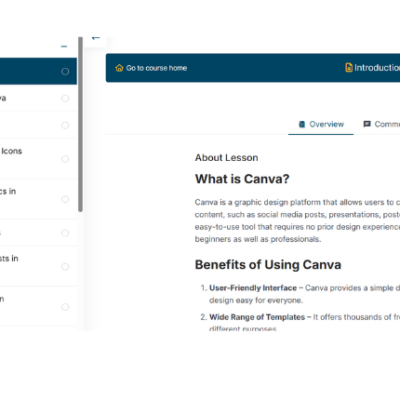Image resolution: width=400 pixels, height=400 pixels.
Task: Toggle completion circle for the 'sts in' lesson
Action: (65, 267)
